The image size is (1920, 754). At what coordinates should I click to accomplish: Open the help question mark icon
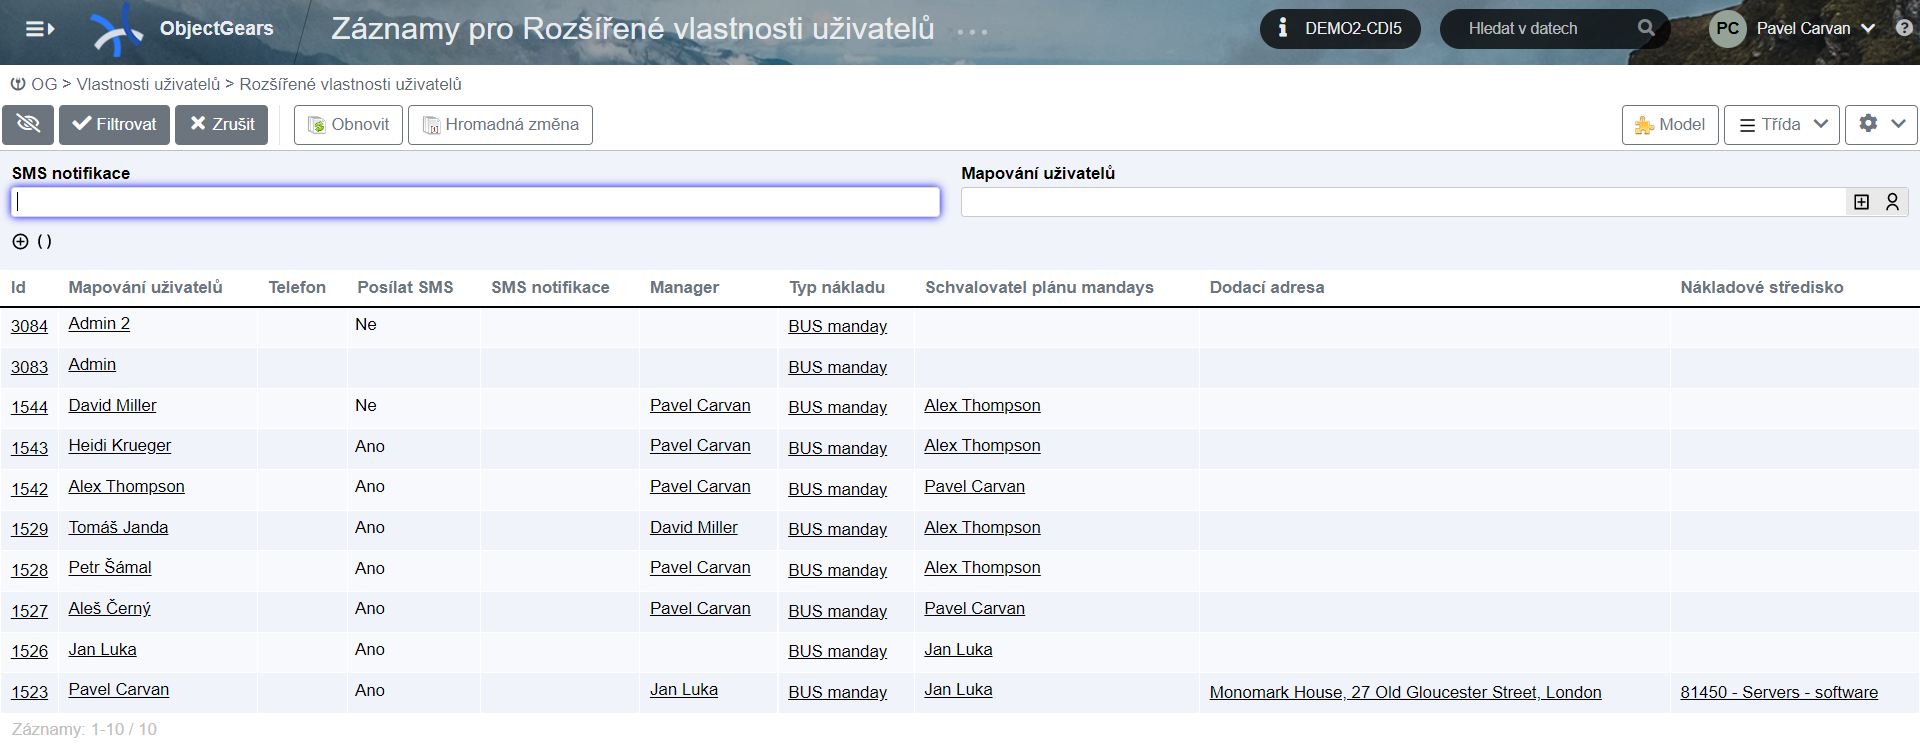1904,28
